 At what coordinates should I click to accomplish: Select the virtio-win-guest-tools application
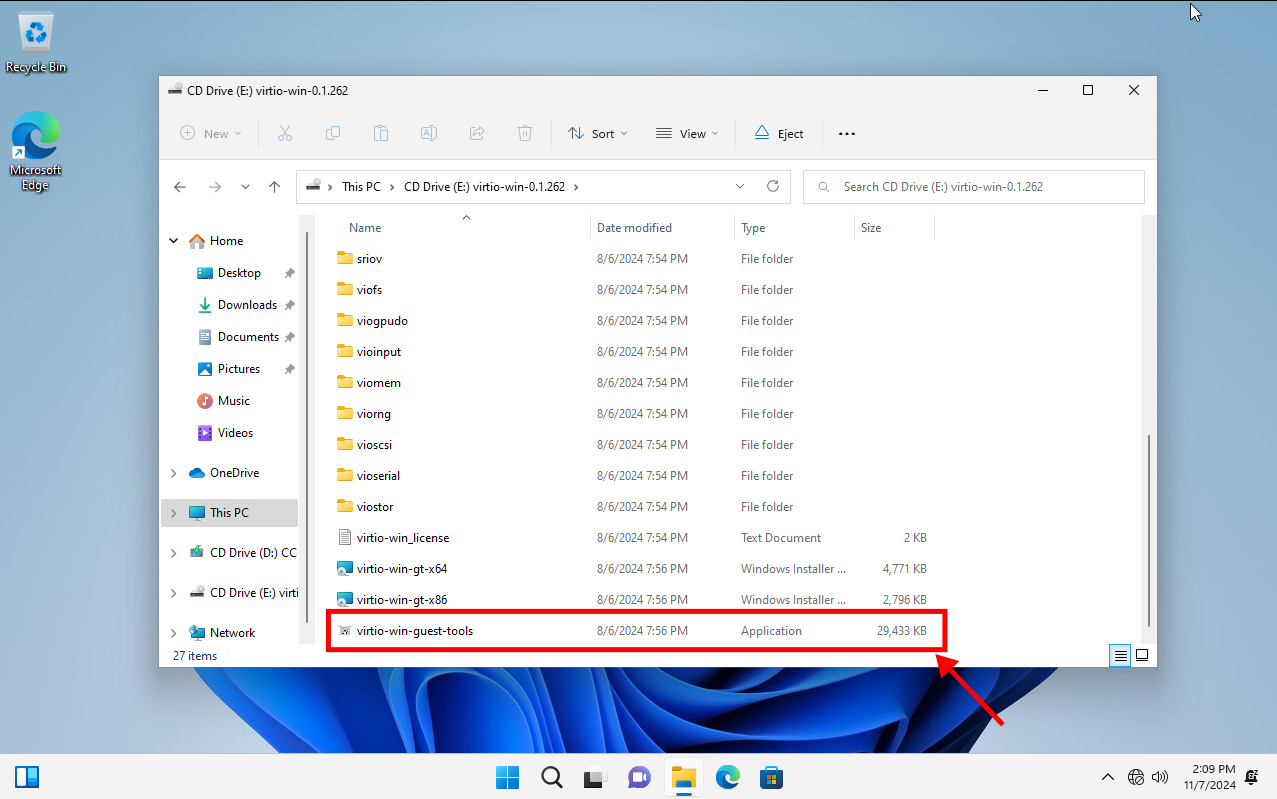tap(636, 631)
